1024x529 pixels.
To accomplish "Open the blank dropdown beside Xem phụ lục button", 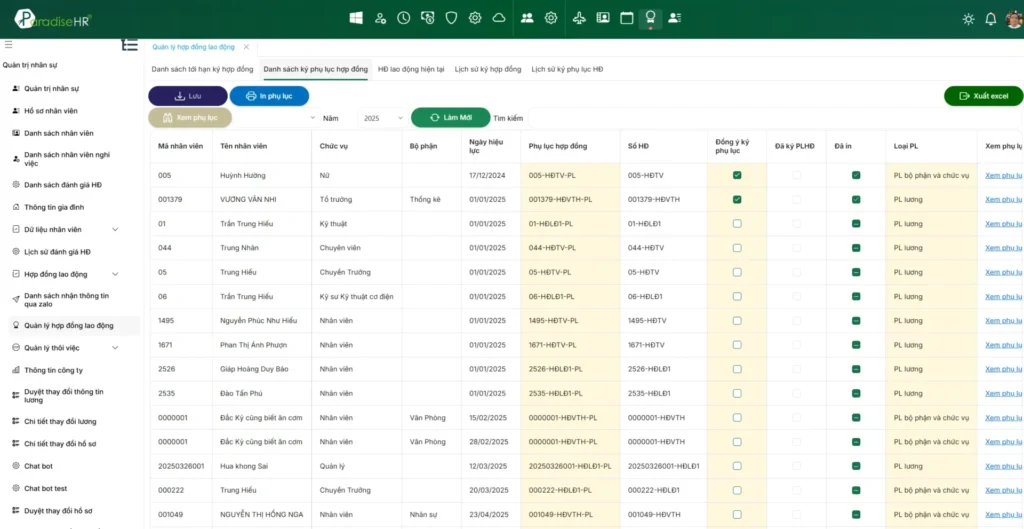I will (277, 118).
